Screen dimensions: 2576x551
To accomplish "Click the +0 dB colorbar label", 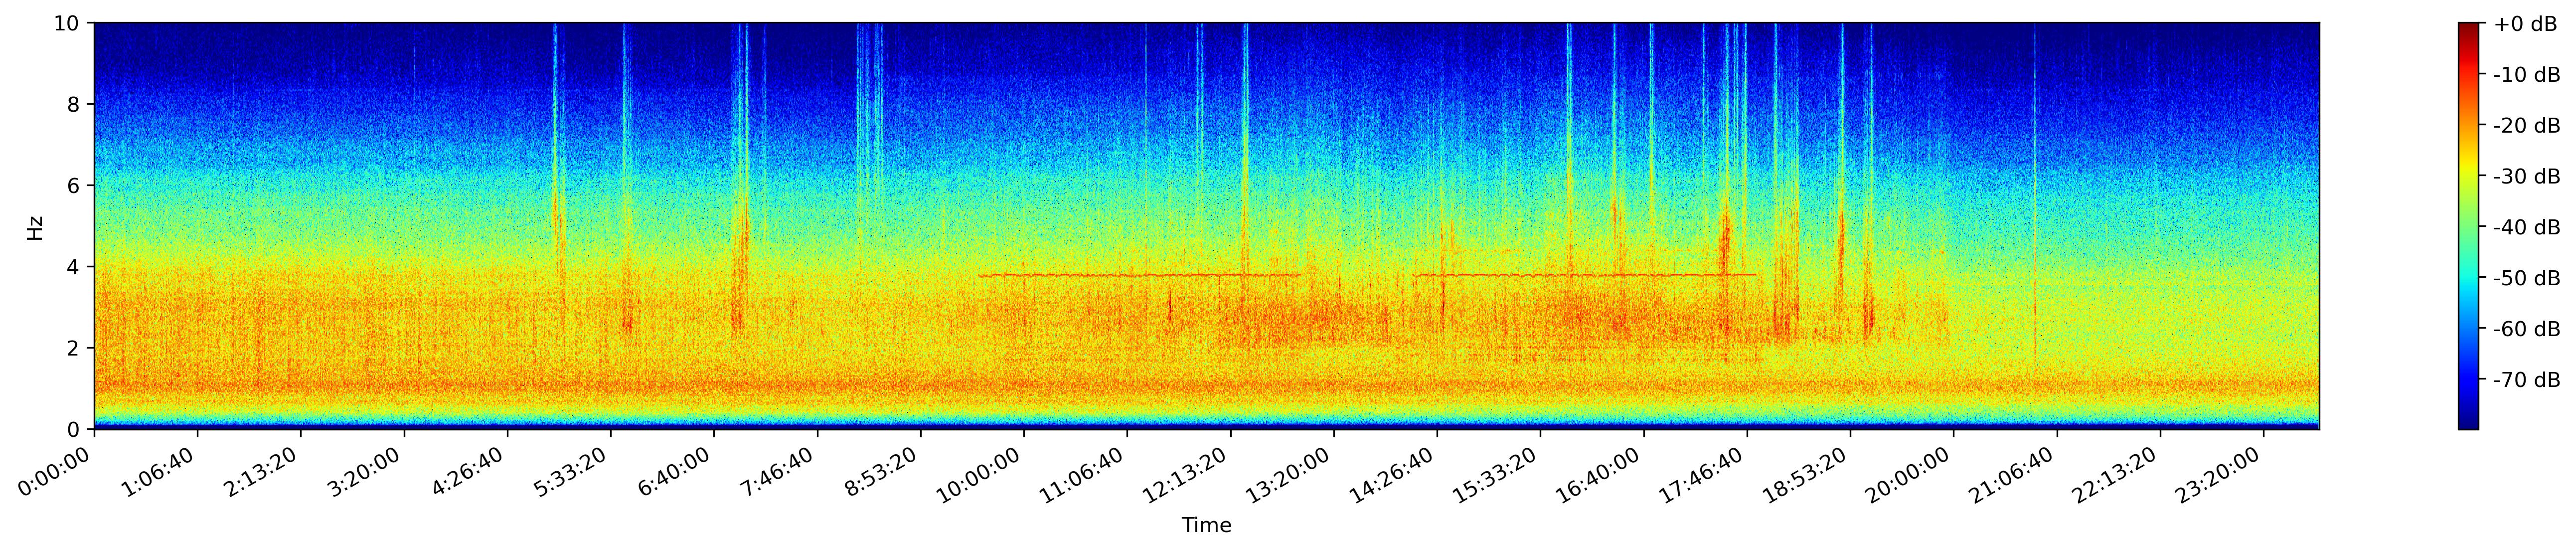I will coord(2525,24).
